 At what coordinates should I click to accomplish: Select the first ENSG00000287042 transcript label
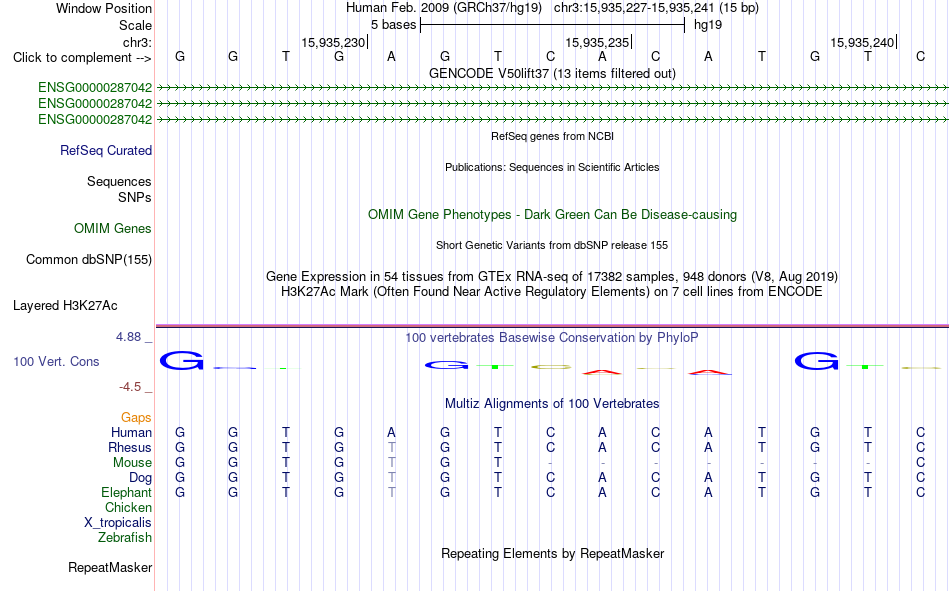[95, 87]
